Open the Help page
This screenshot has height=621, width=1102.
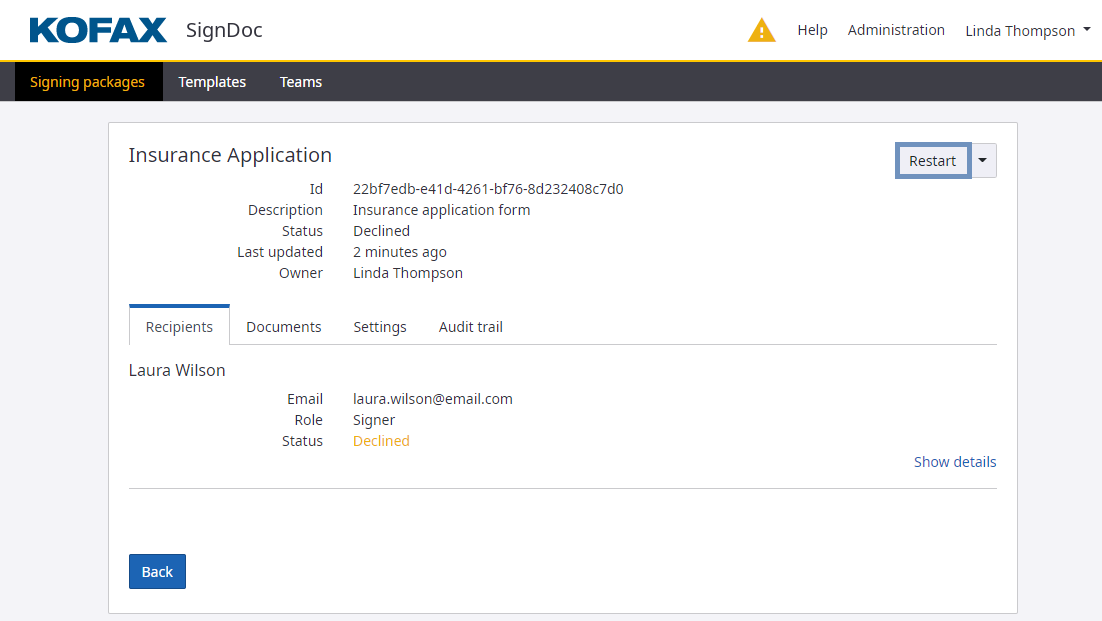[x=812, y=30]
